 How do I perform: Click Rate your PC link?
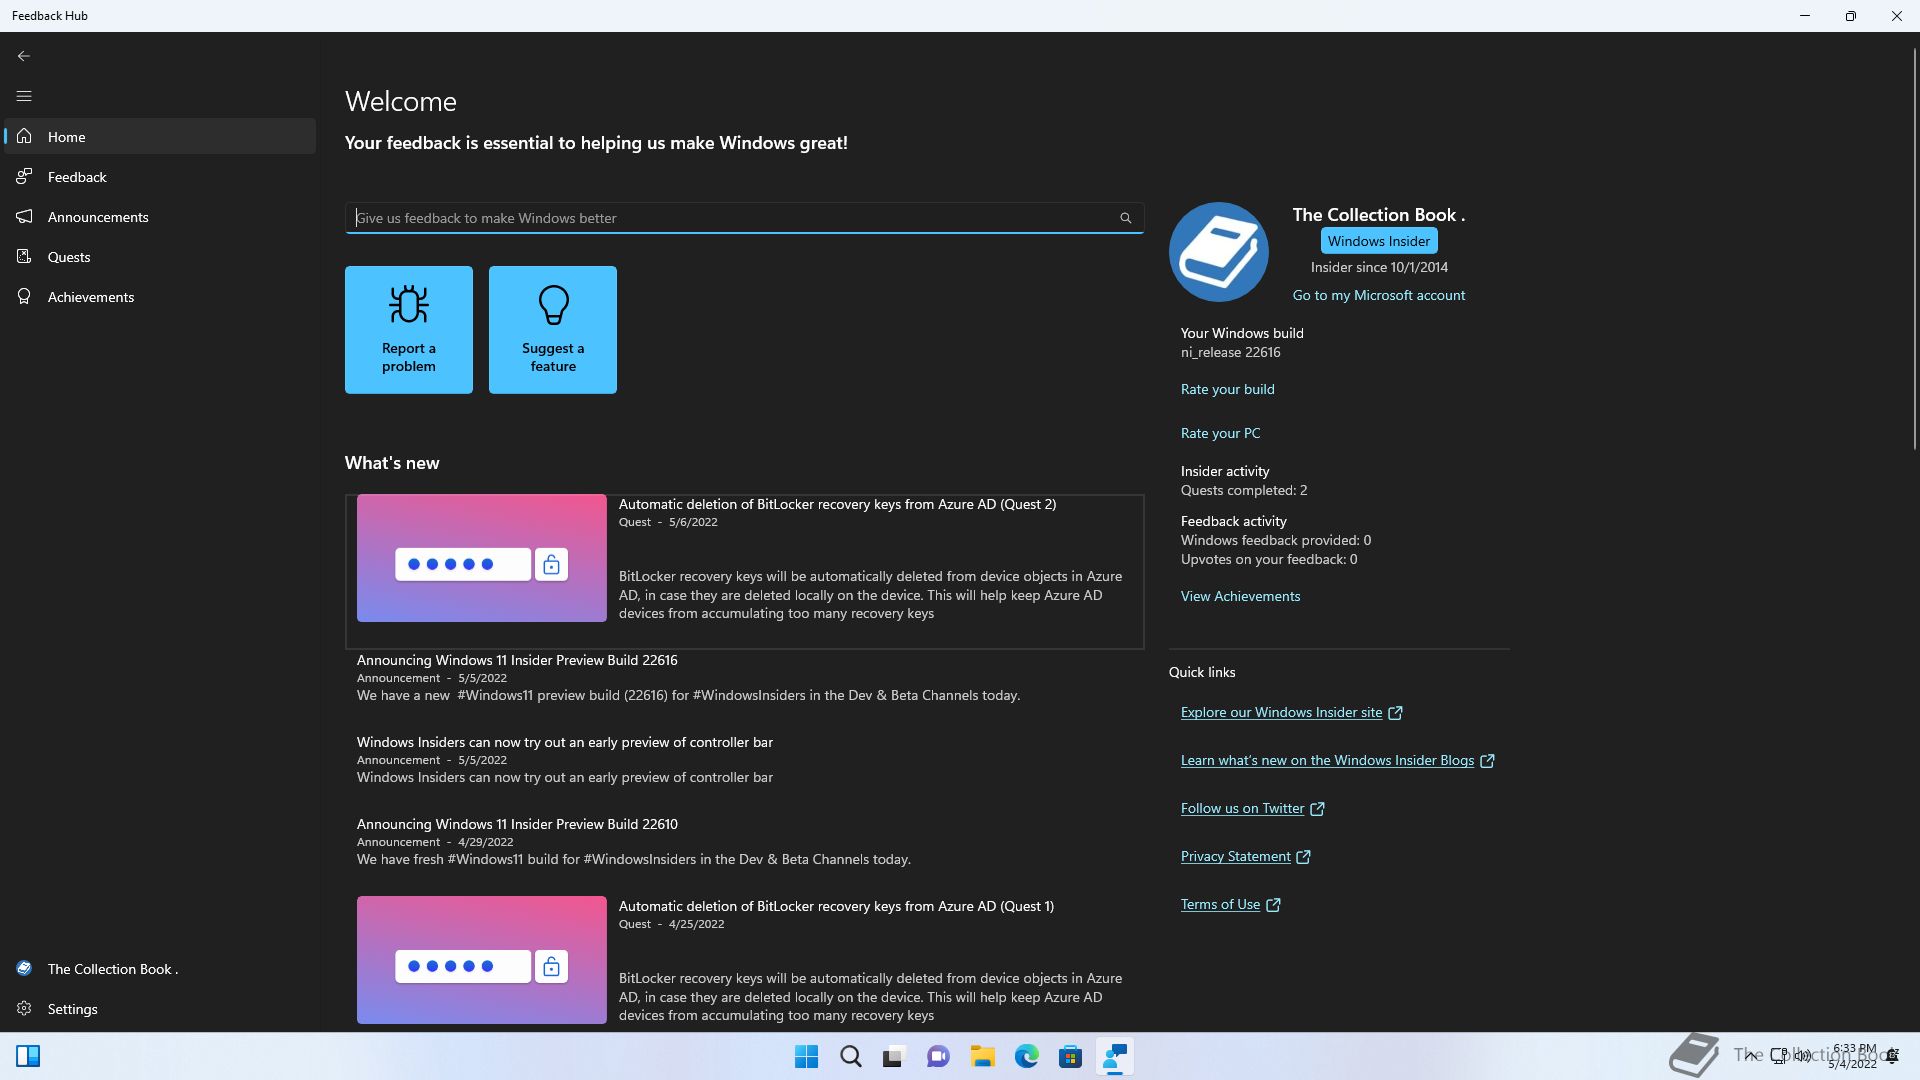click(x=1221, y=433)
